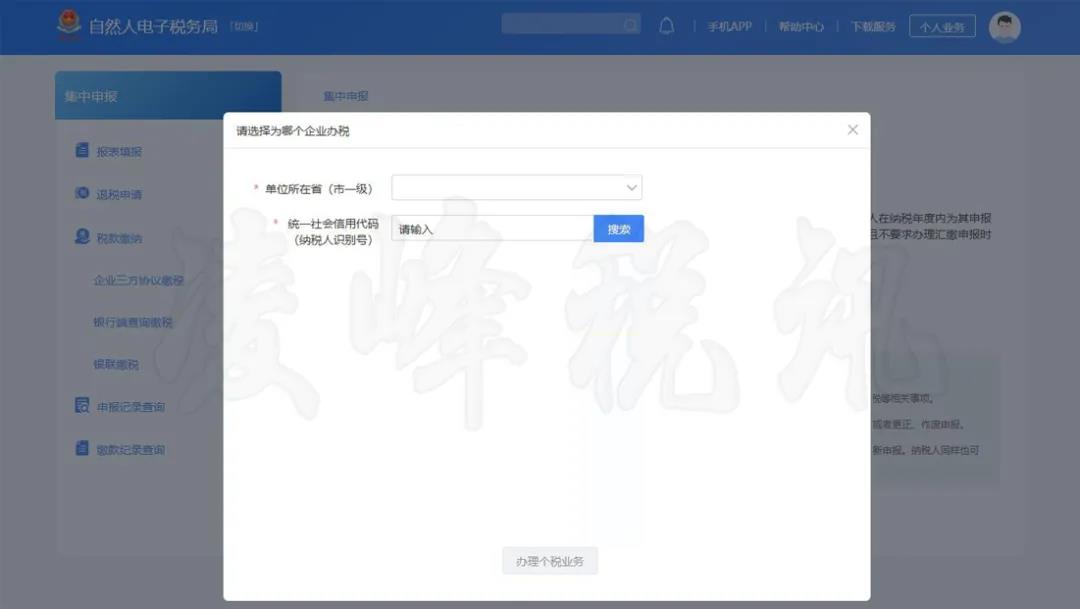Click 缴款记录查询 sidebar icon
This screenshot has width=1080, height=609.
click(82, 448)
